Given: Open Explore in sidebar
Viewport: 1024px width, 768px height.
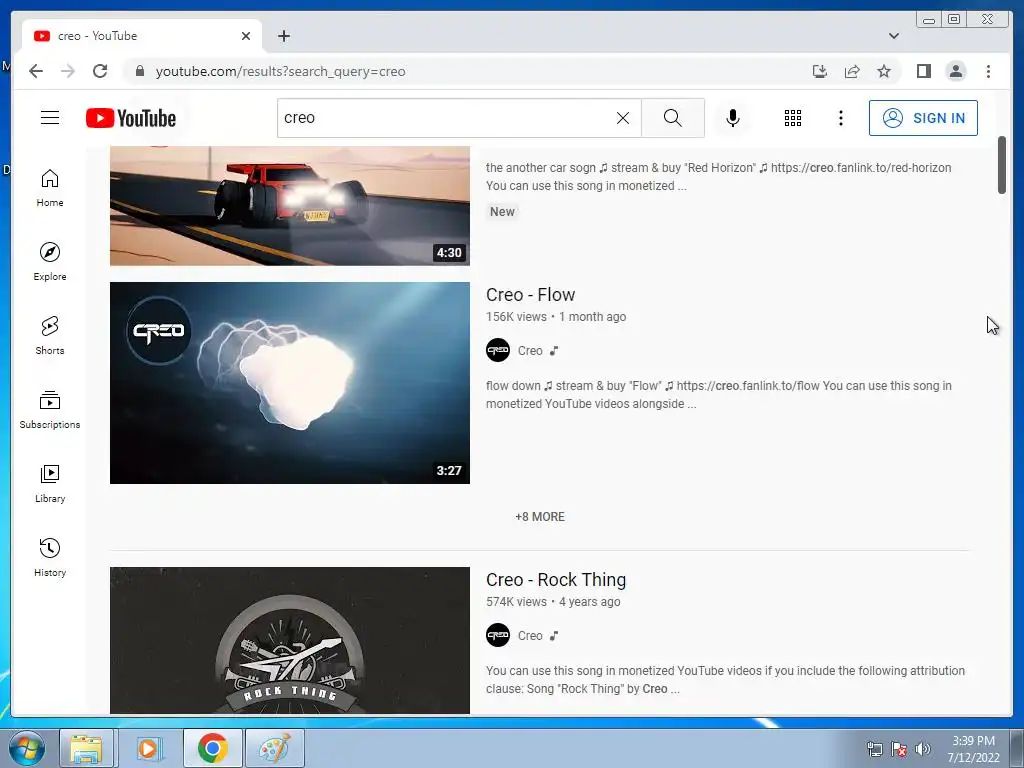Looking at the screenshot, I should point(50,262).
